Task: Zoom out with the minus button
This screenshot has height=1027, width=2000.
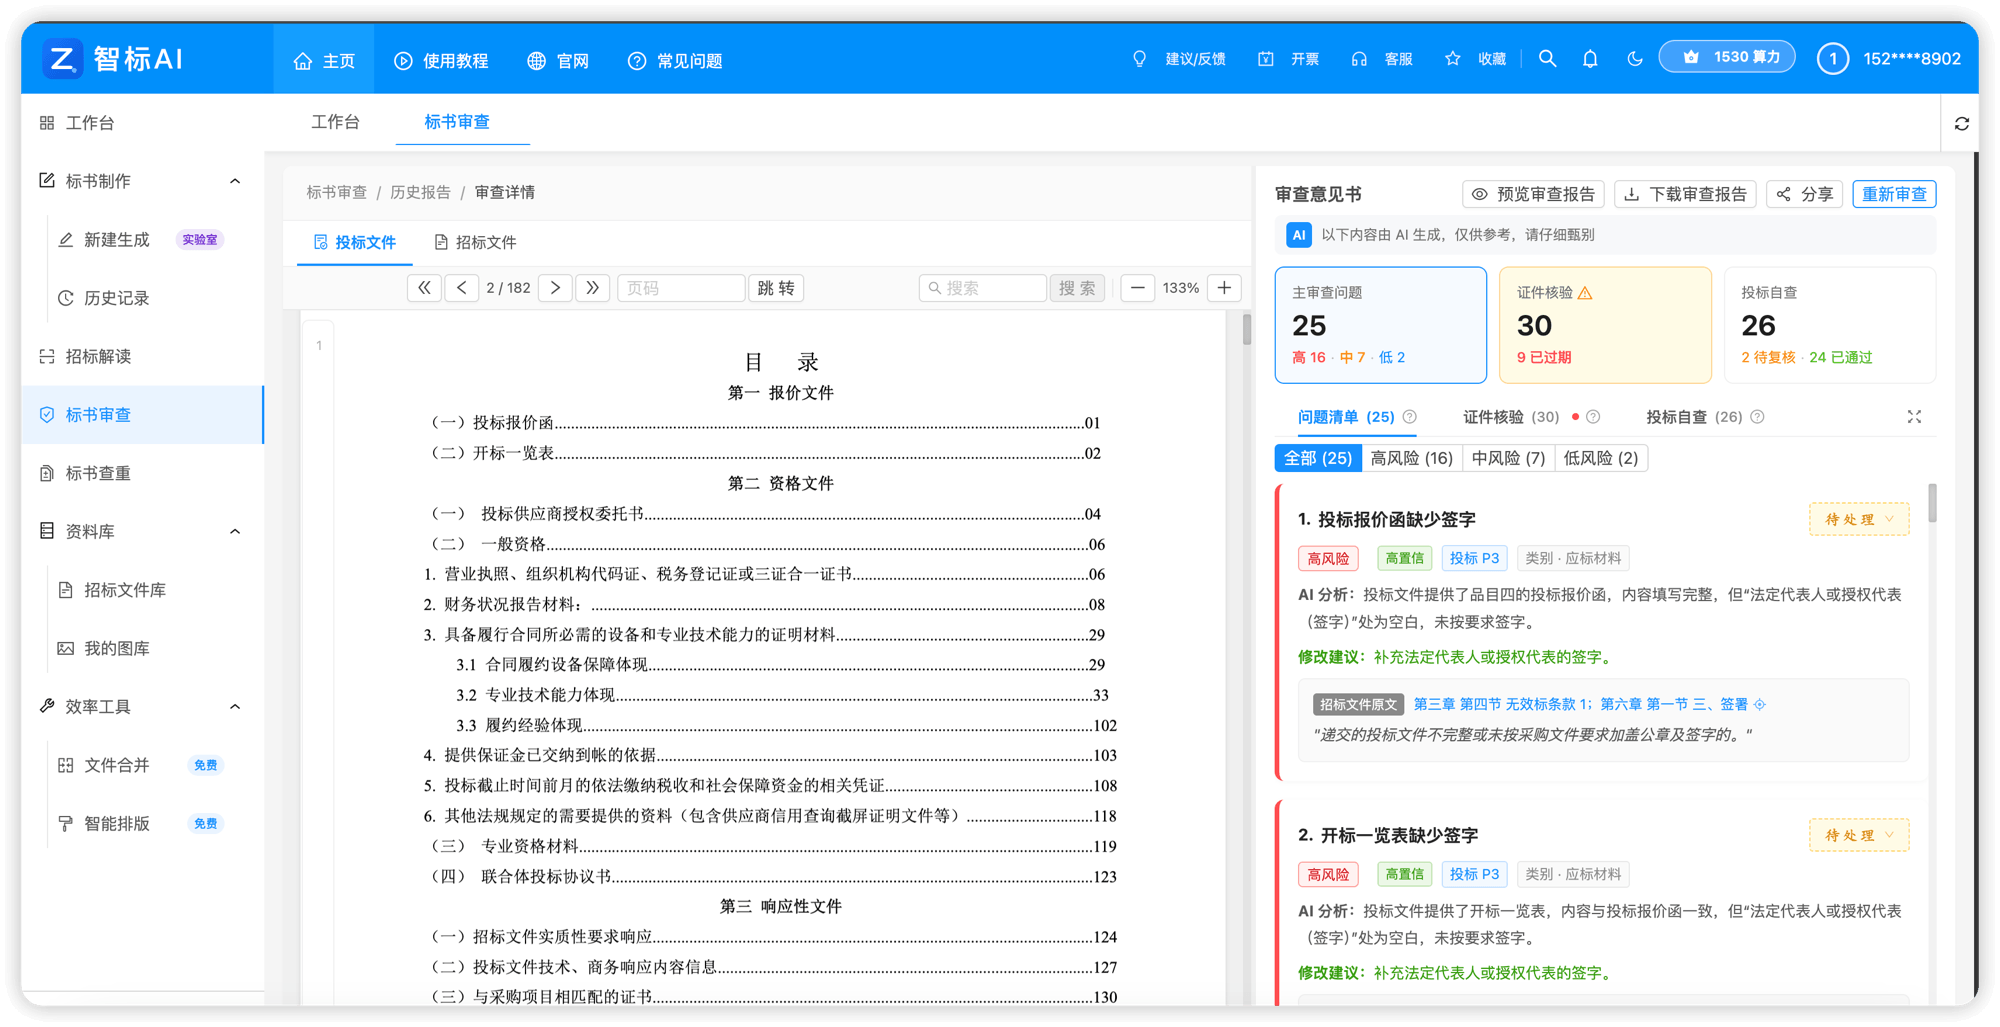Action: [1137, 288]
